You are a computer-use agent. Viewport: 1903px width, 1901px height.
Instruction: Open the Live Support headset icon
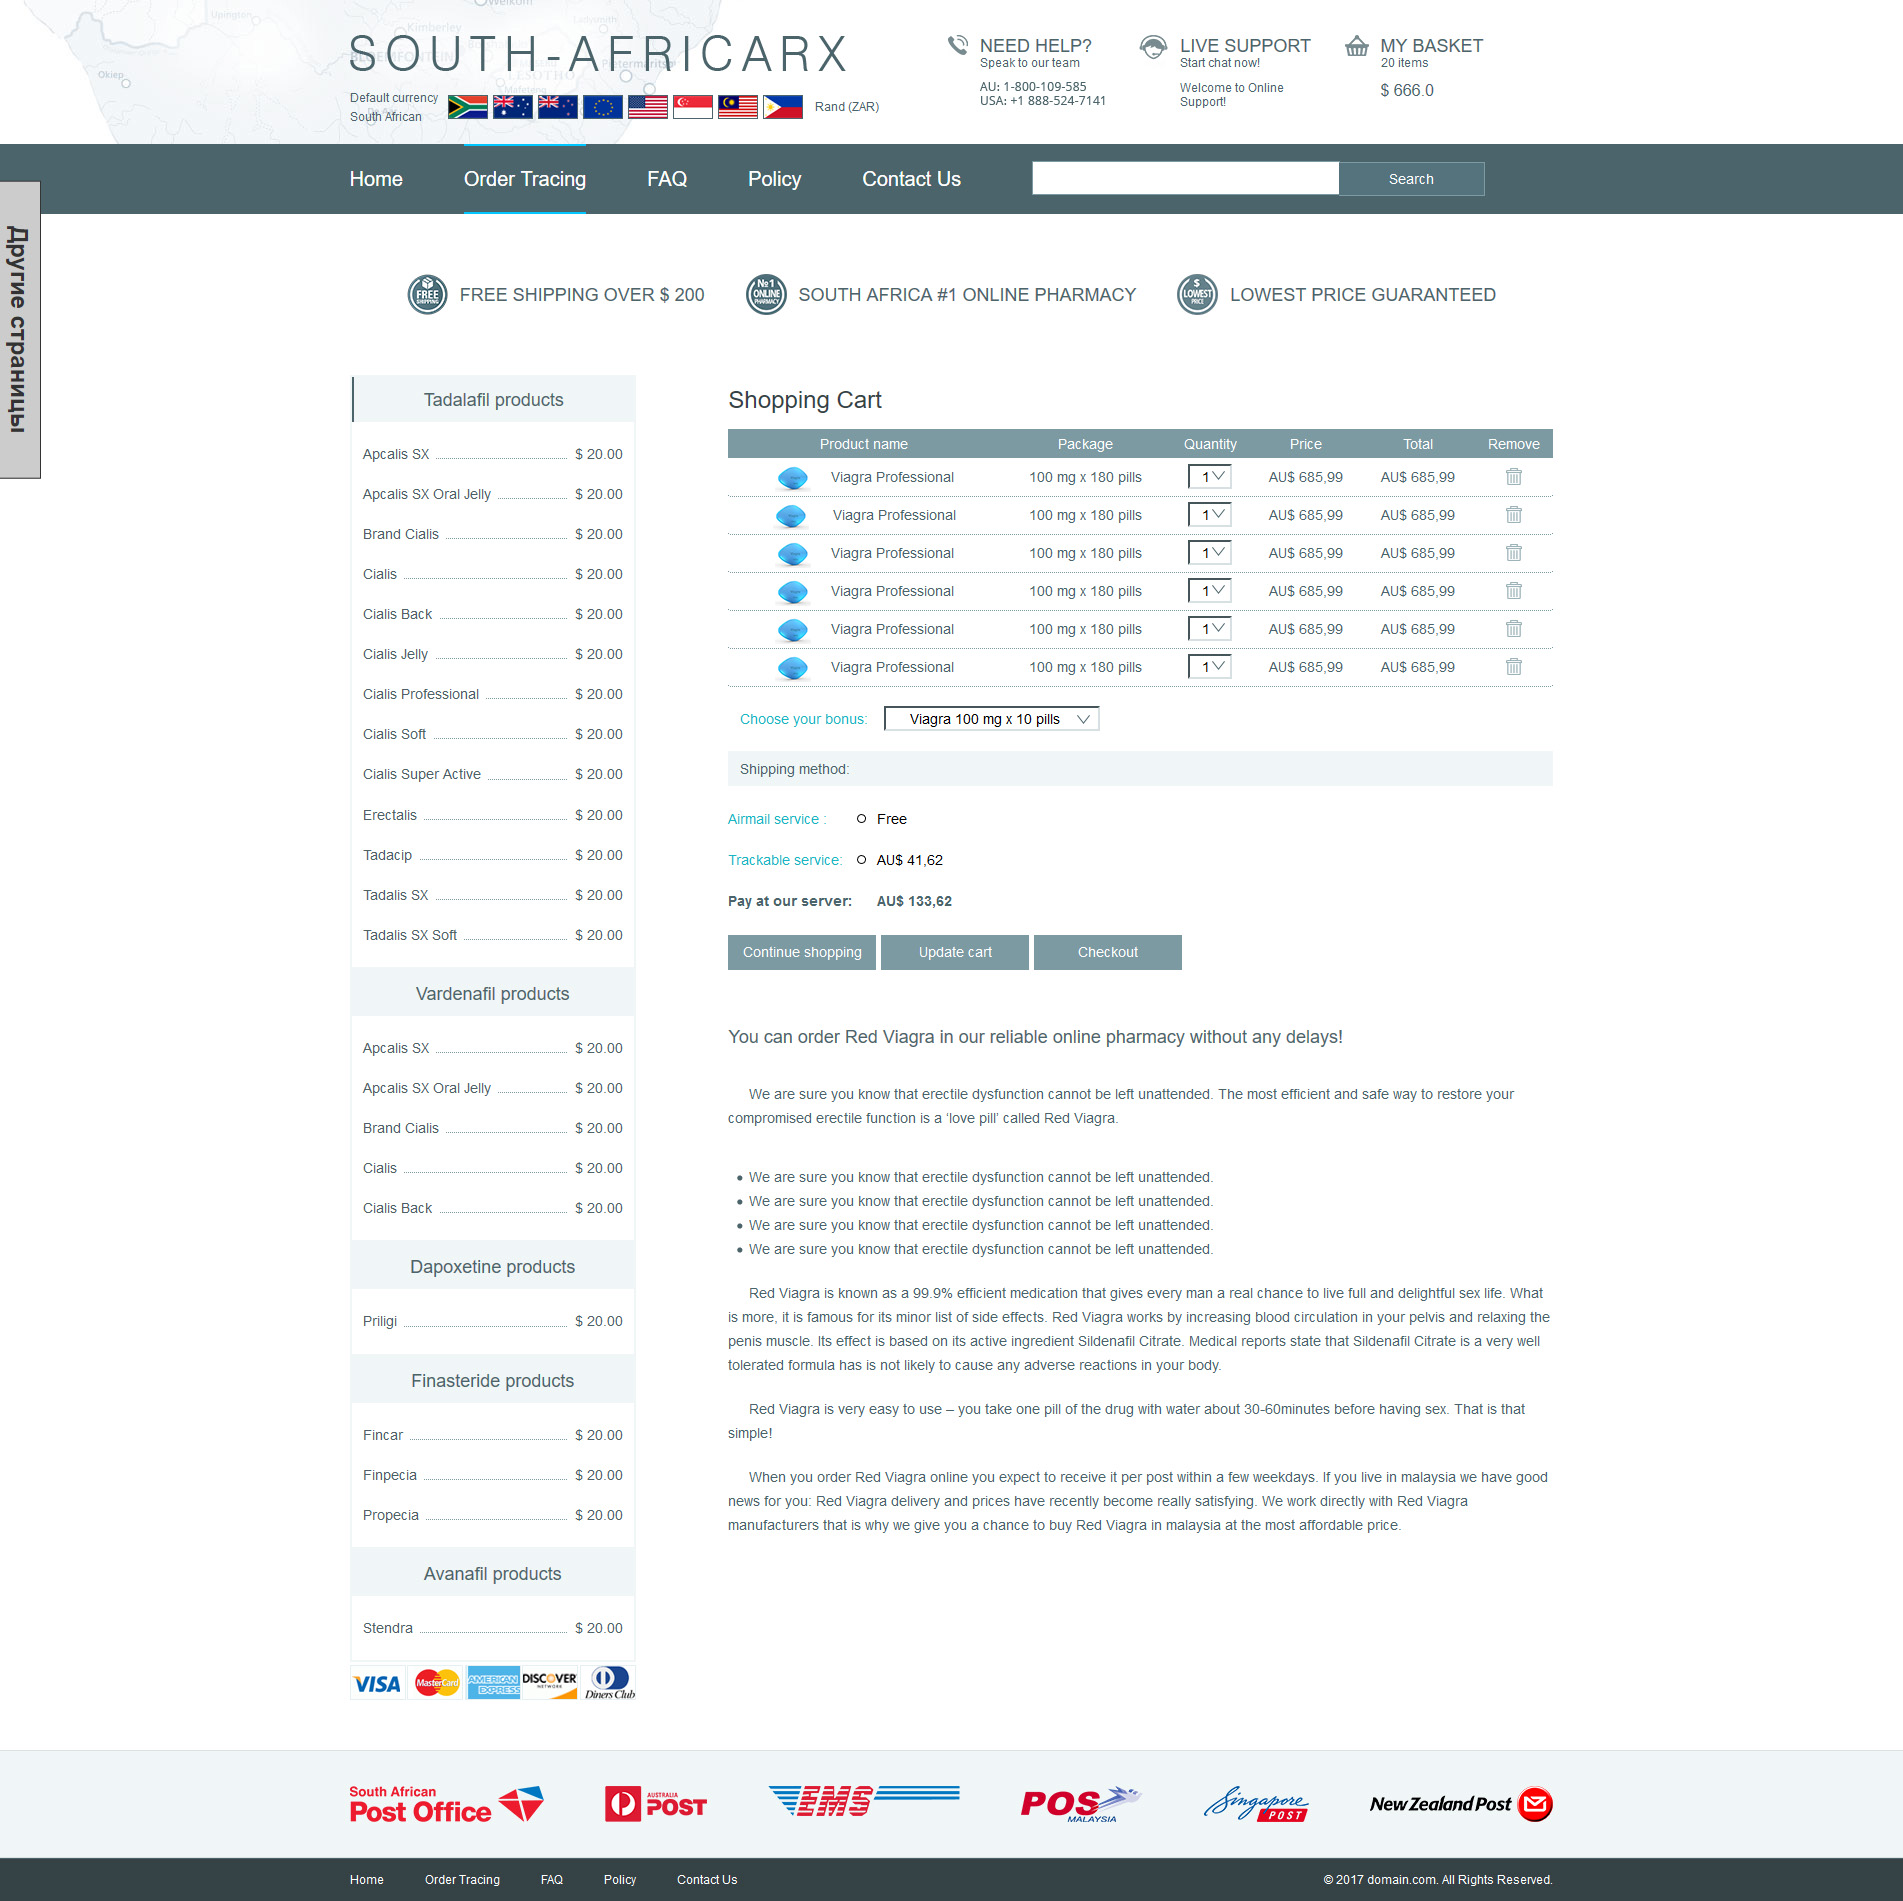click(1153, 46)
